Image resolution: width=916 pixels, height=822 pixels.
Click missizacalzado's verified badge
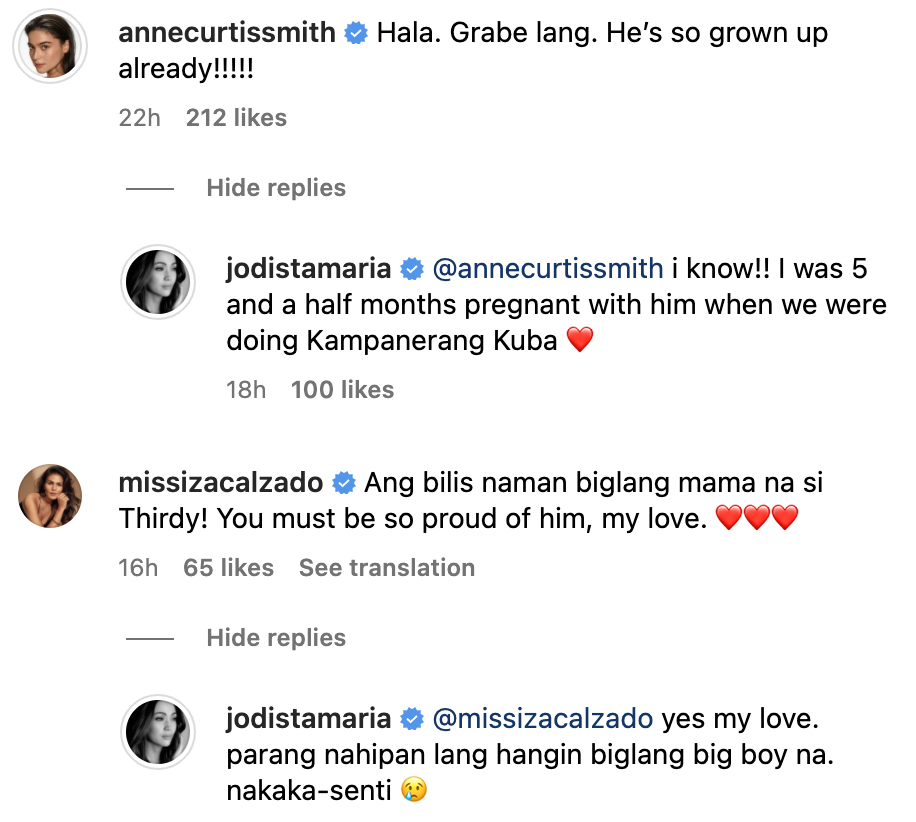(x=343, y=483)
